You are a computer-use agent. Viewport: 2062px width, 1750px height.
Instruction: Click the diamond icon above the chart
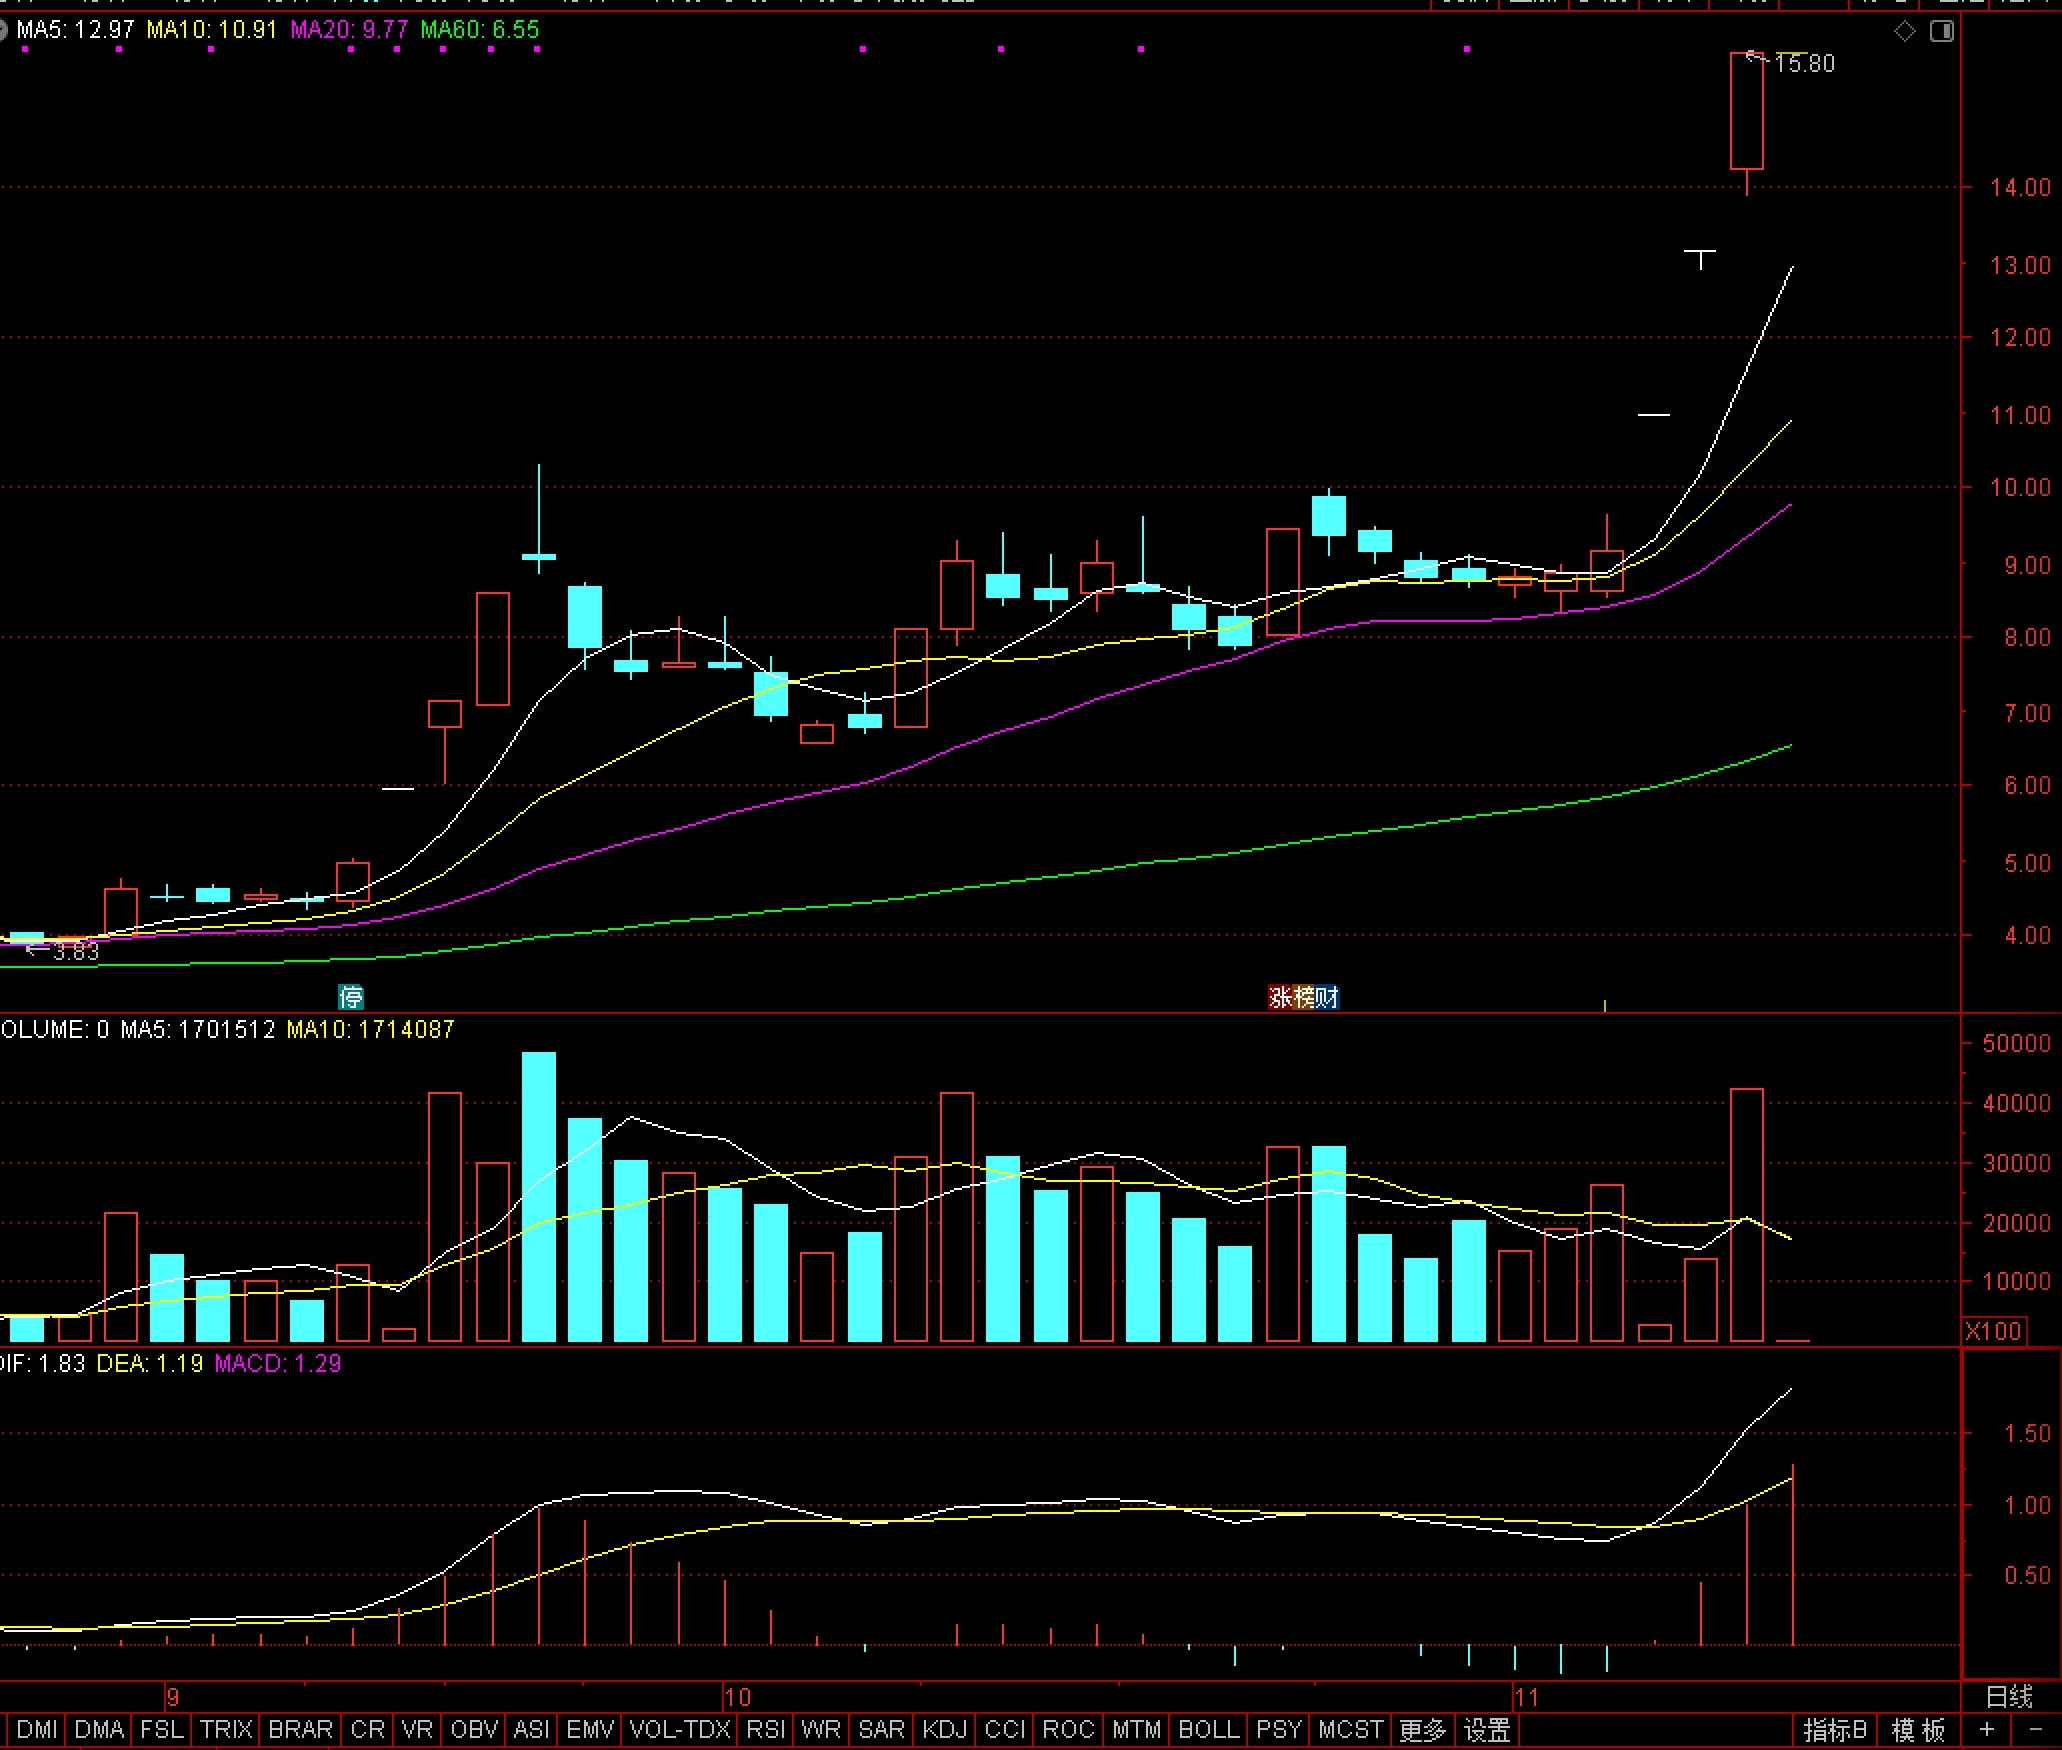[1904, 31]
